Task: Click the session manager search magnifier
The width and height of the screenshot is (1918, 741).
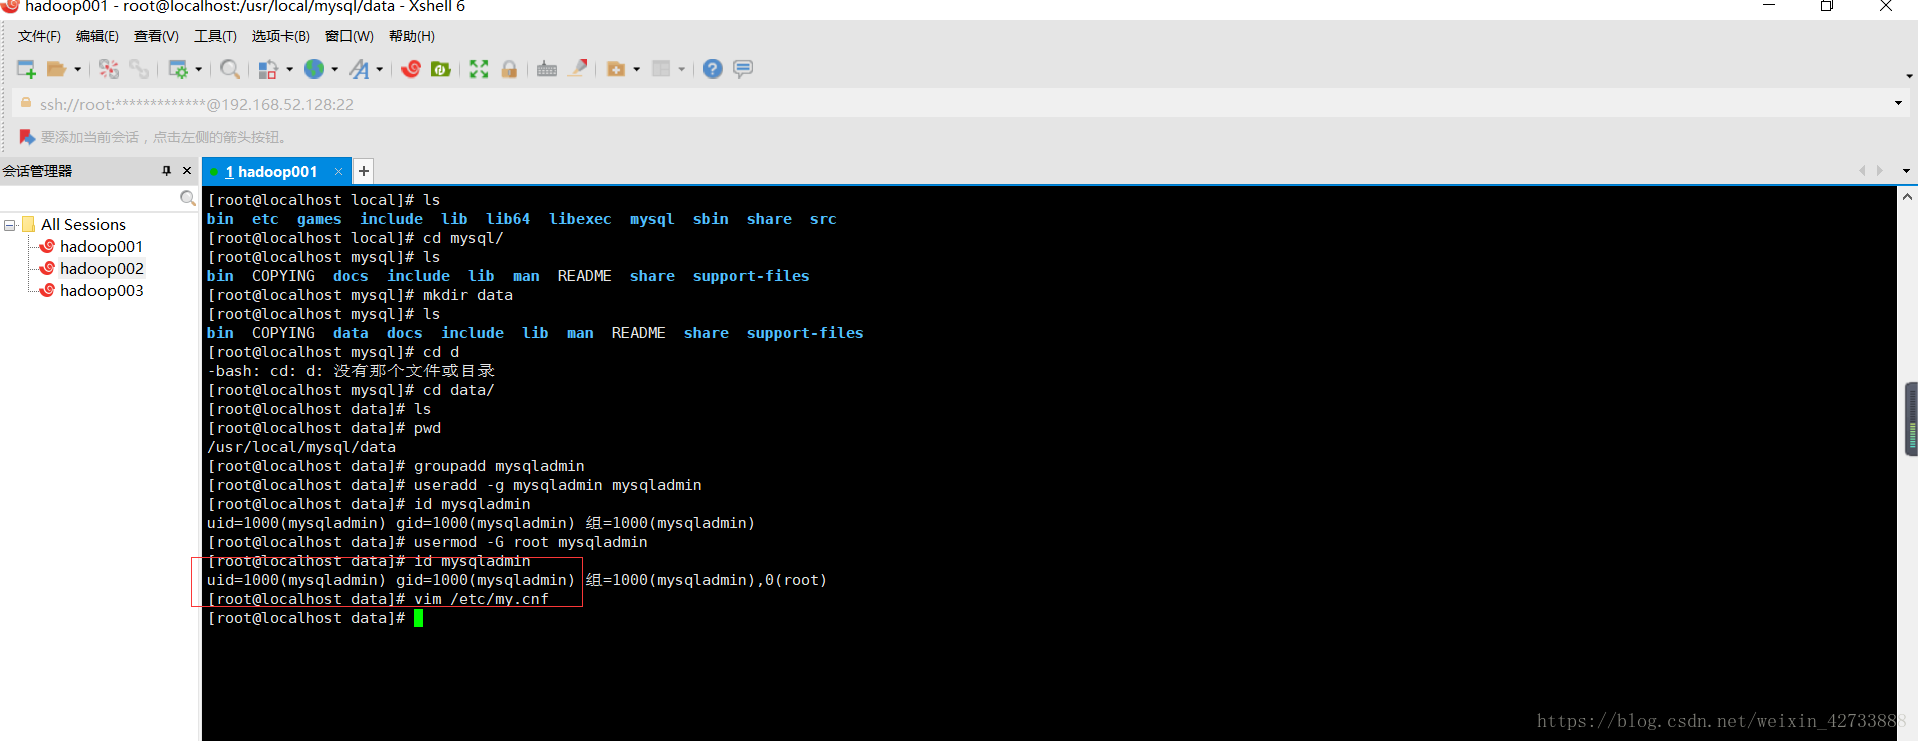Action: click(187, 198)
